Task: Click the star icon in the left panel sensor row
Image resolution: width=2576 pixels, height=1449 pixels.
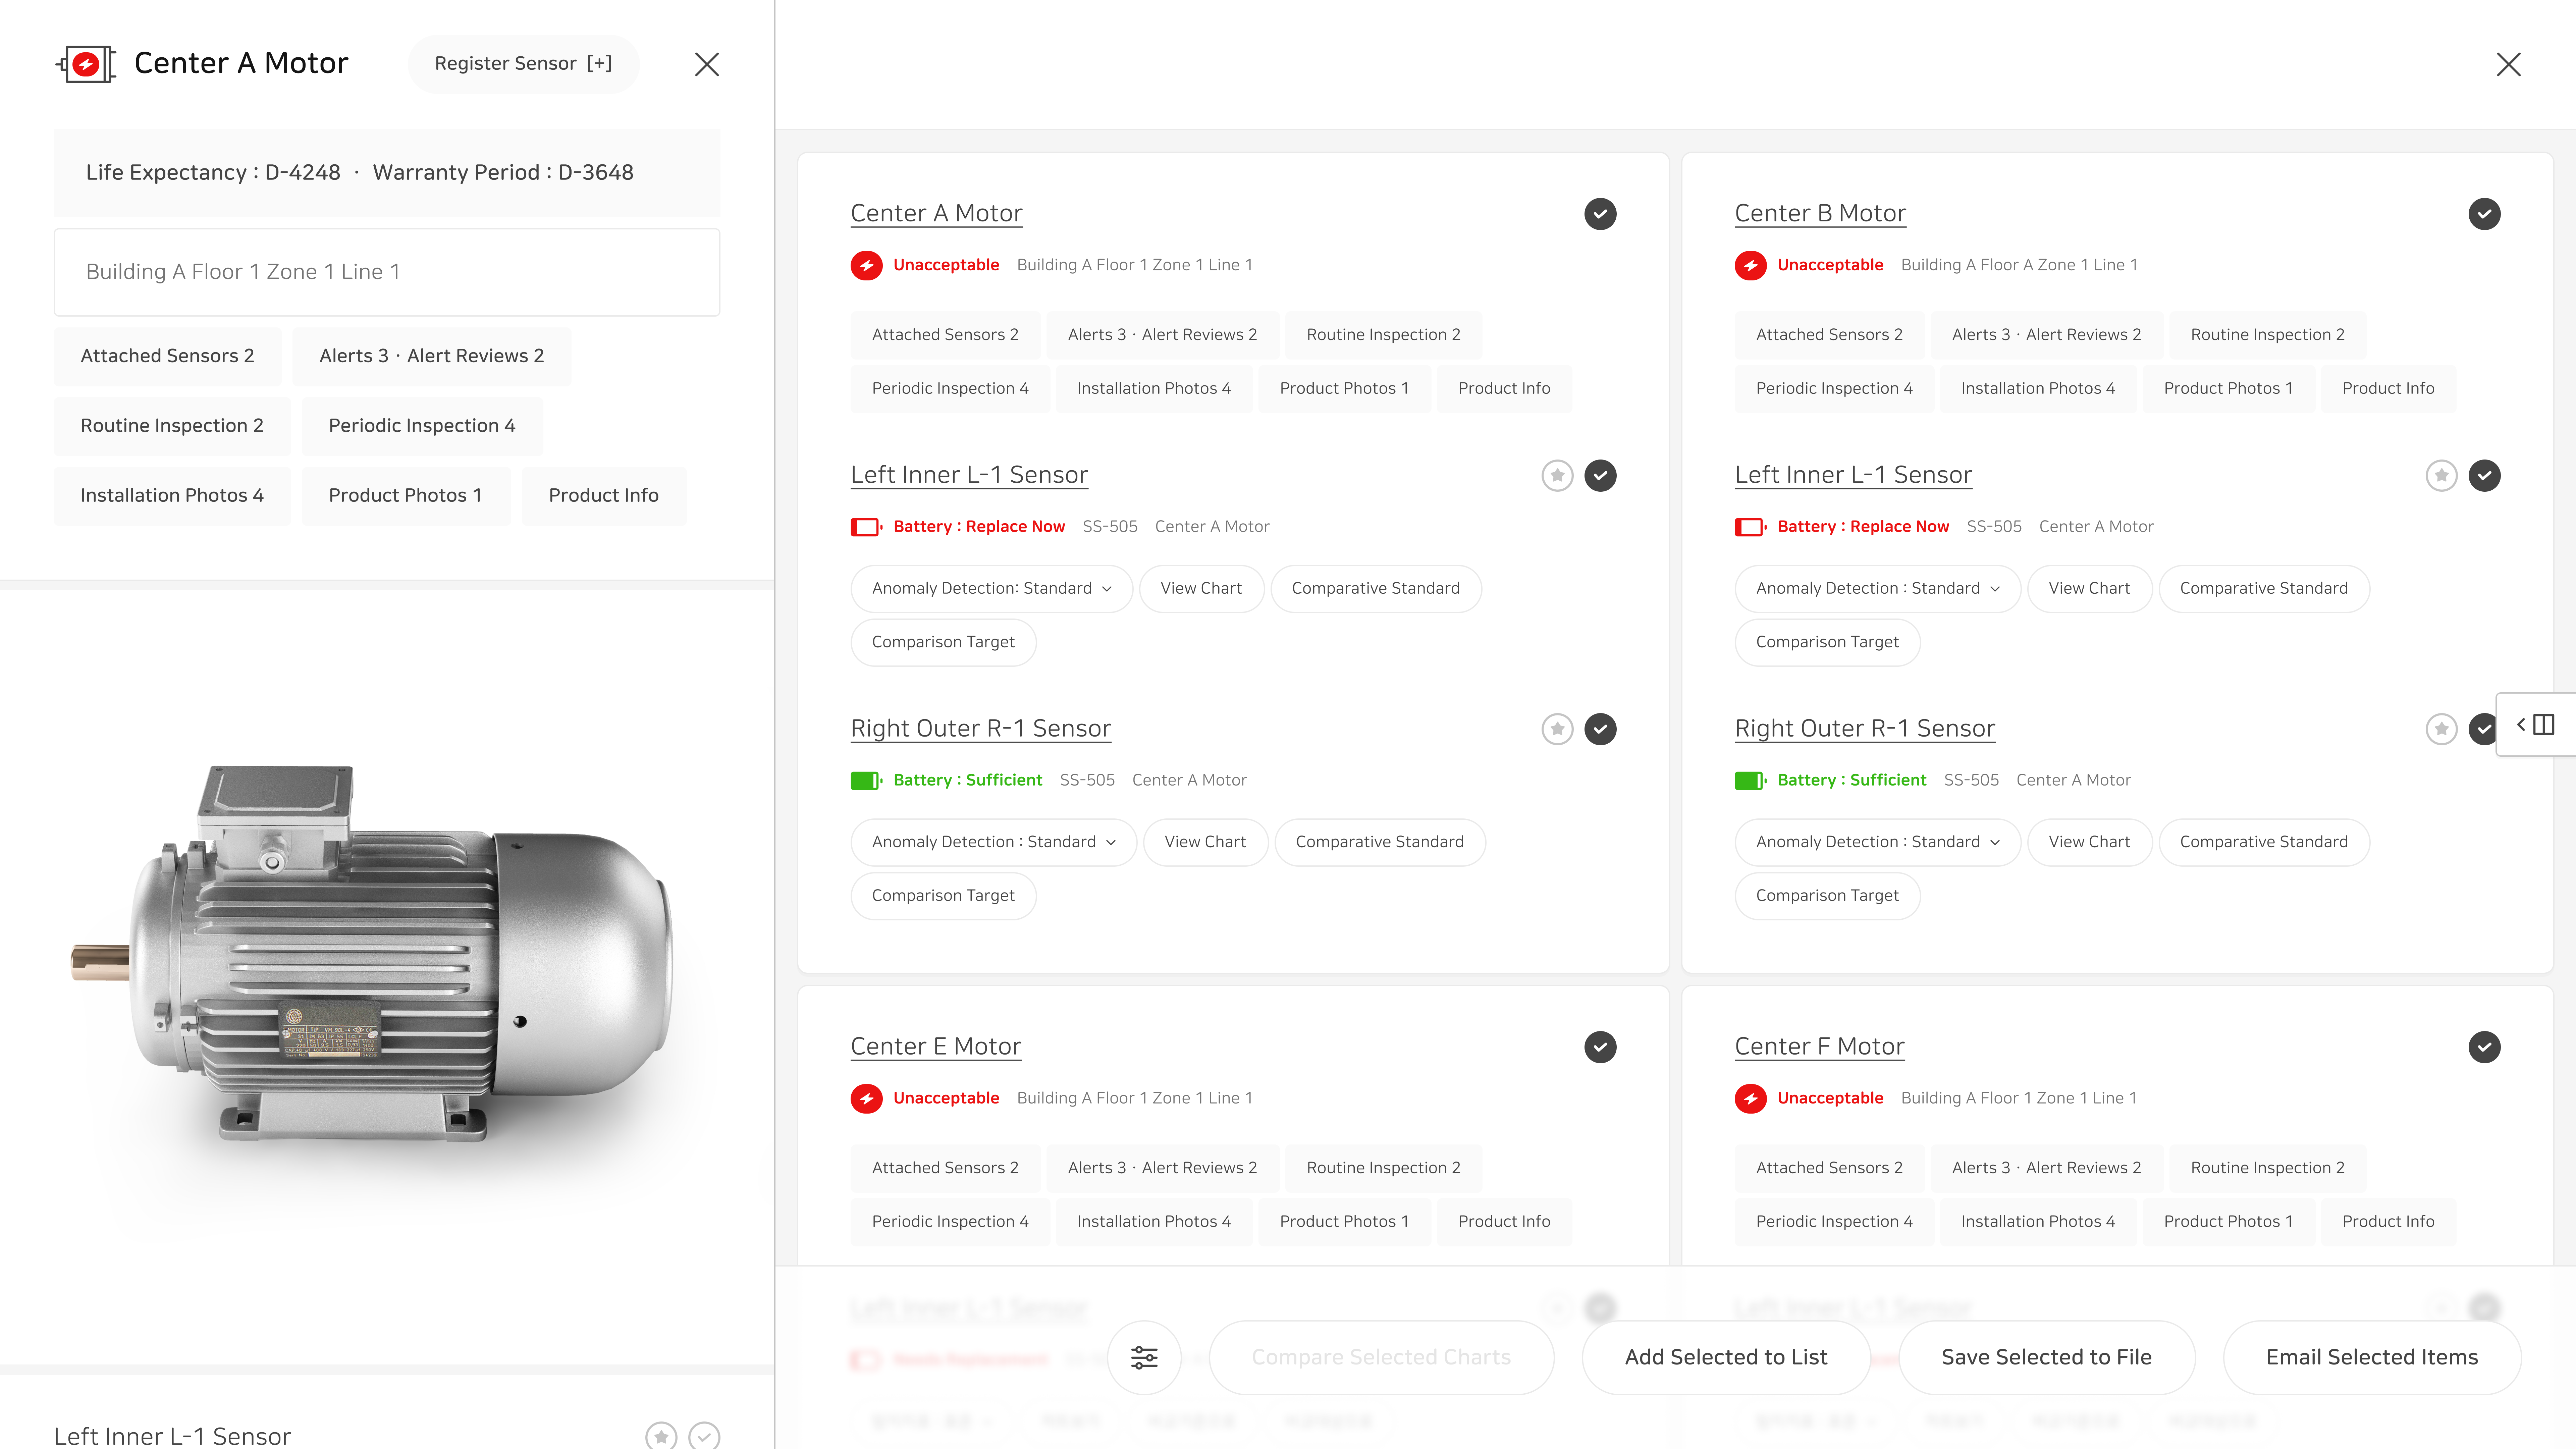Action: pos(661,1436)
